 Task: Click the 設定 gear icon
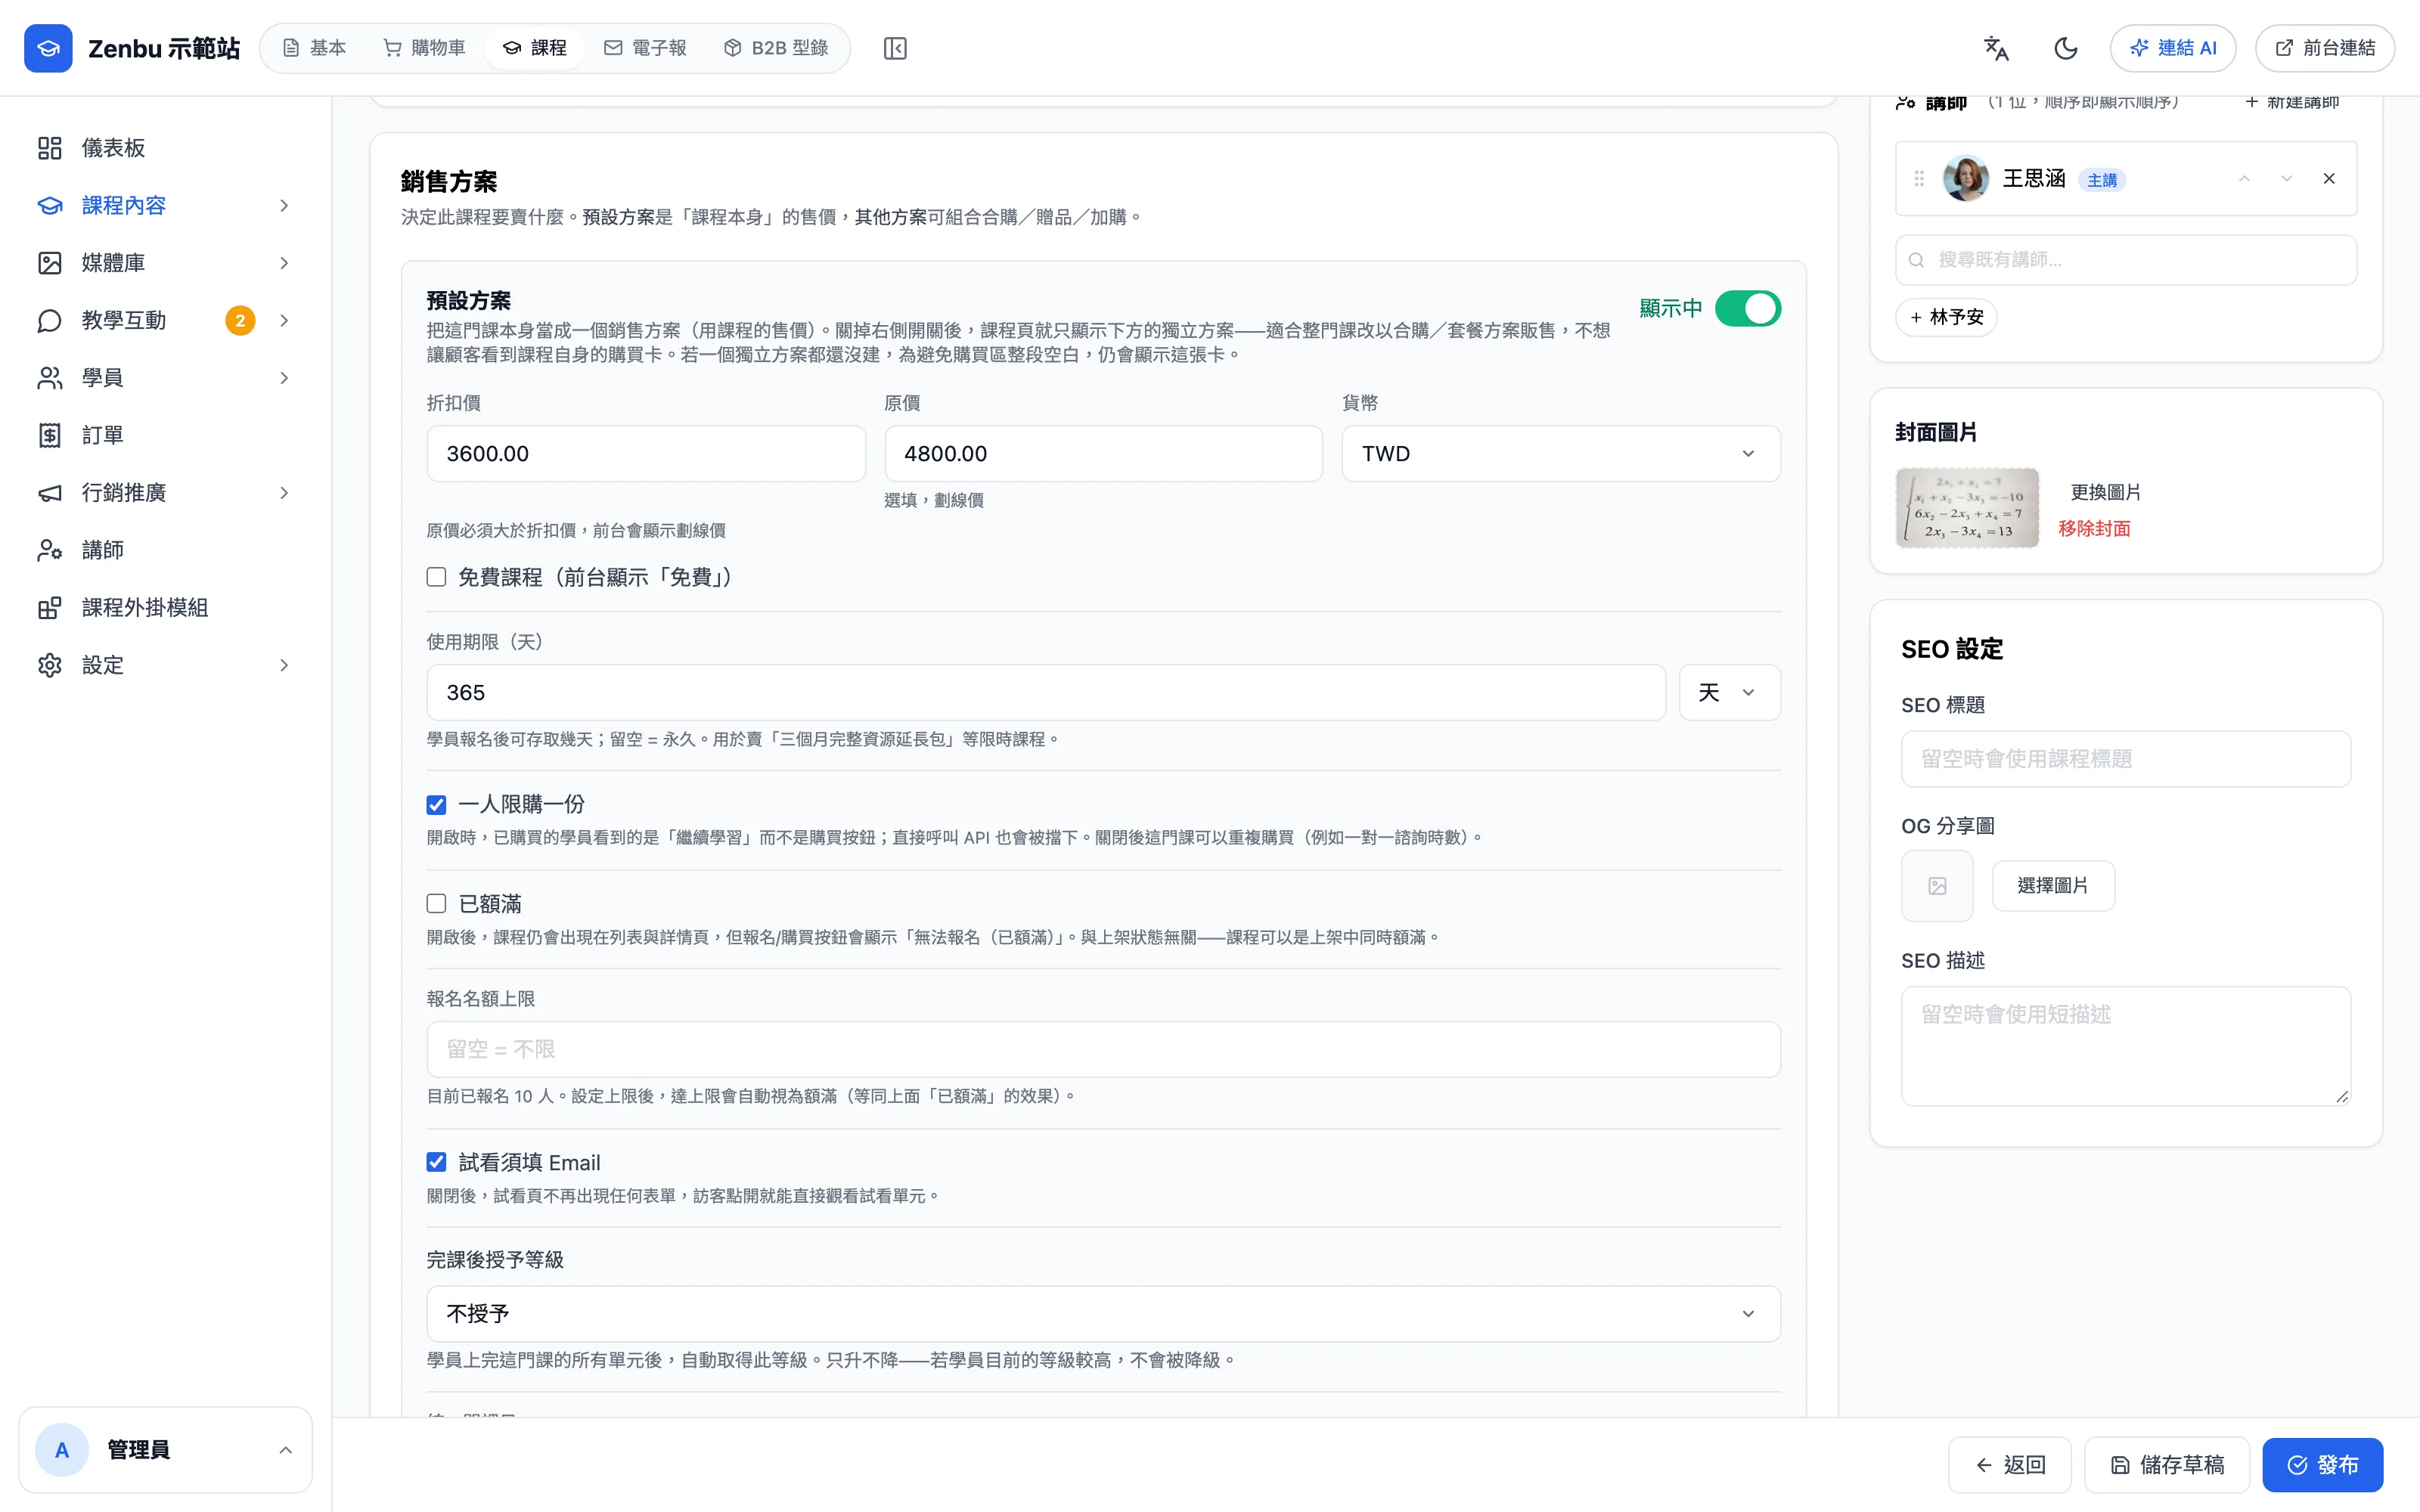(x=50, y=665)
